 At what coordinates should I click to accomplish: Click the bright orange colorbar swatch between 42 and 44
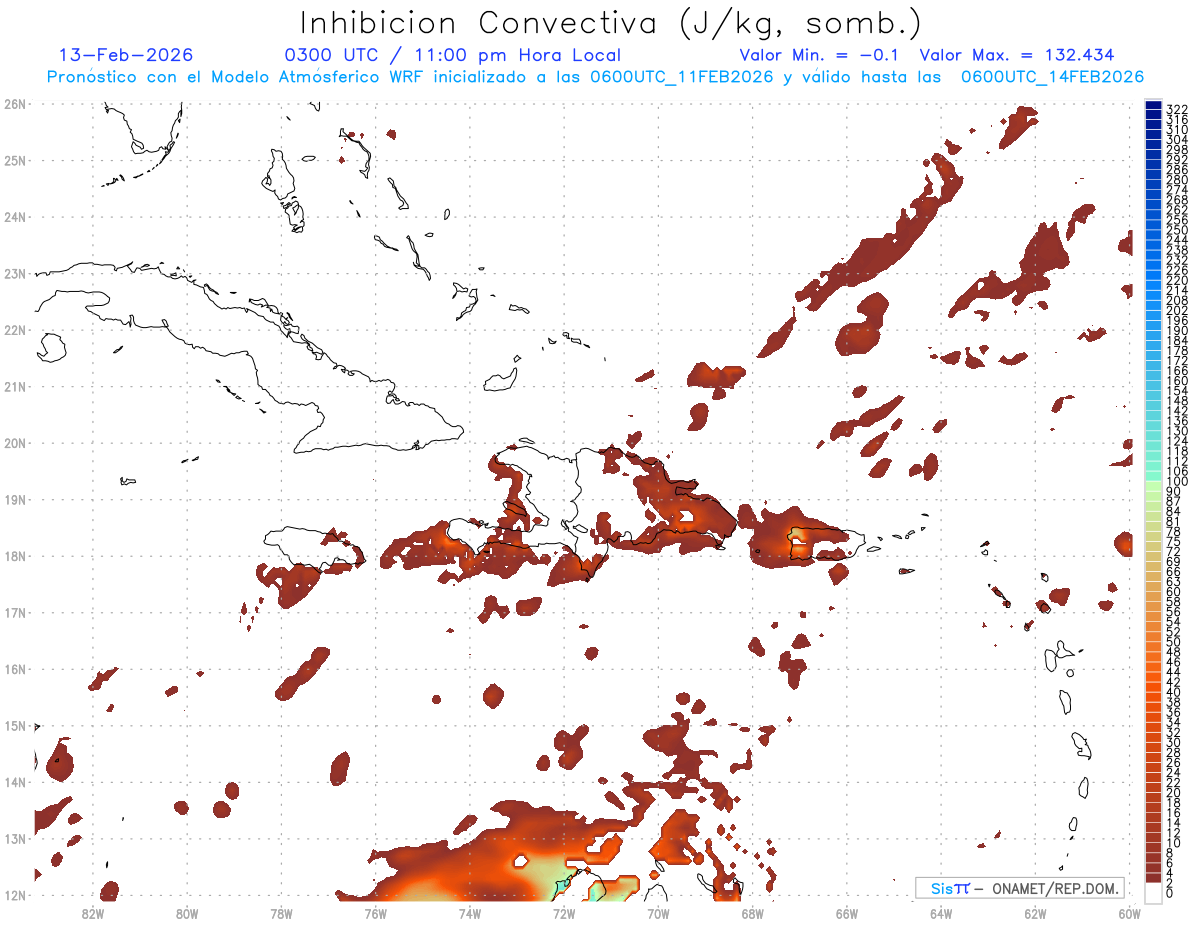1153,677
